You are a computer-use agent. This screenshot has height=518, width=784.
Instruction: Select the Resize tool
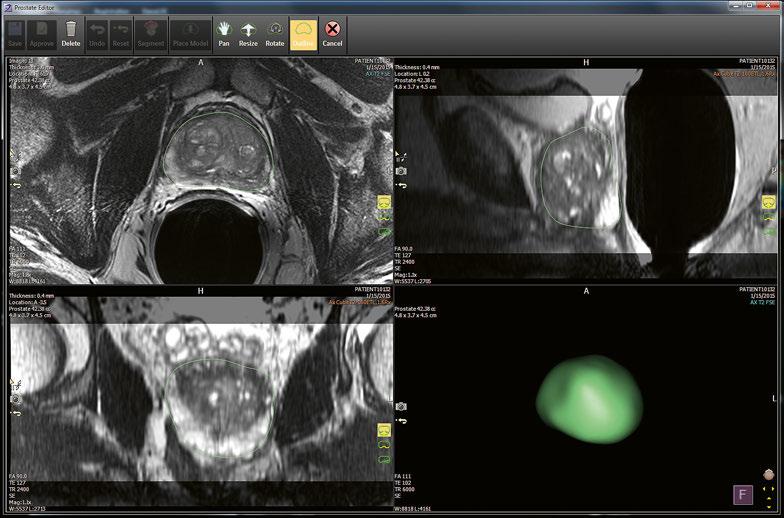(x=248, y=34)
